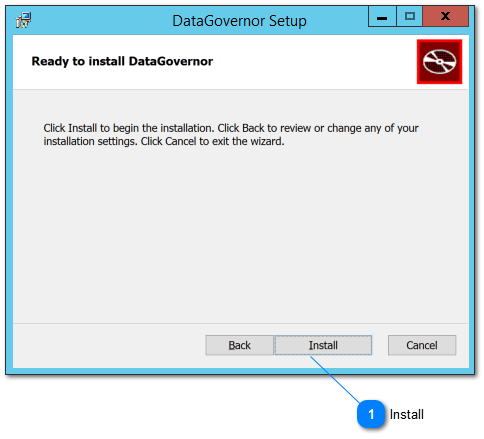Close the DataGovernor Setup window
The height and width of the screenshot is (439, 484).
[x=445, y=16]
